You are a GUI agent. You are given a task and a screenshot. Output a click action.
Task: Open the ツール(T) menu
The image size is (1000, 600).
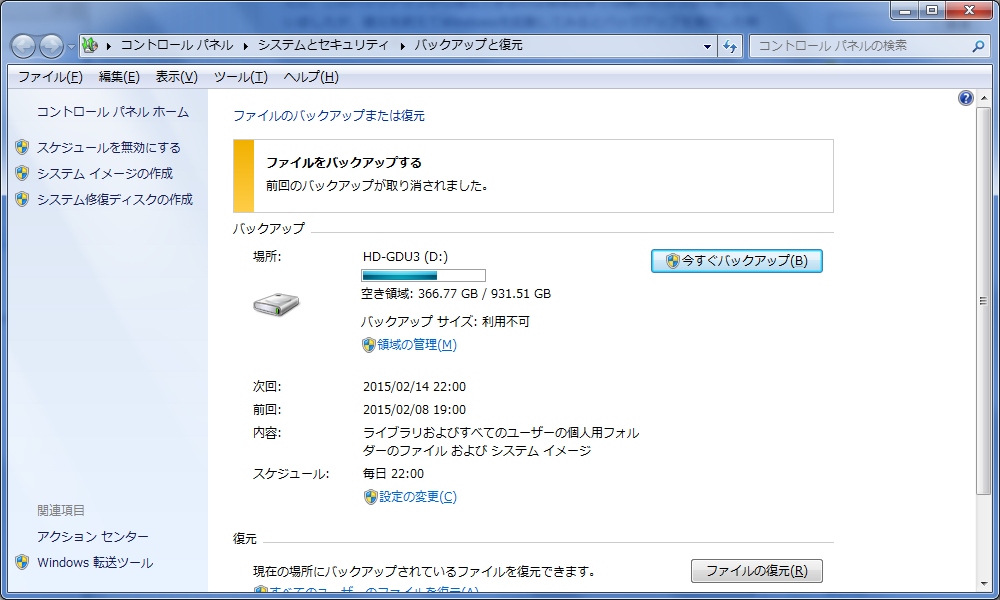240,77
